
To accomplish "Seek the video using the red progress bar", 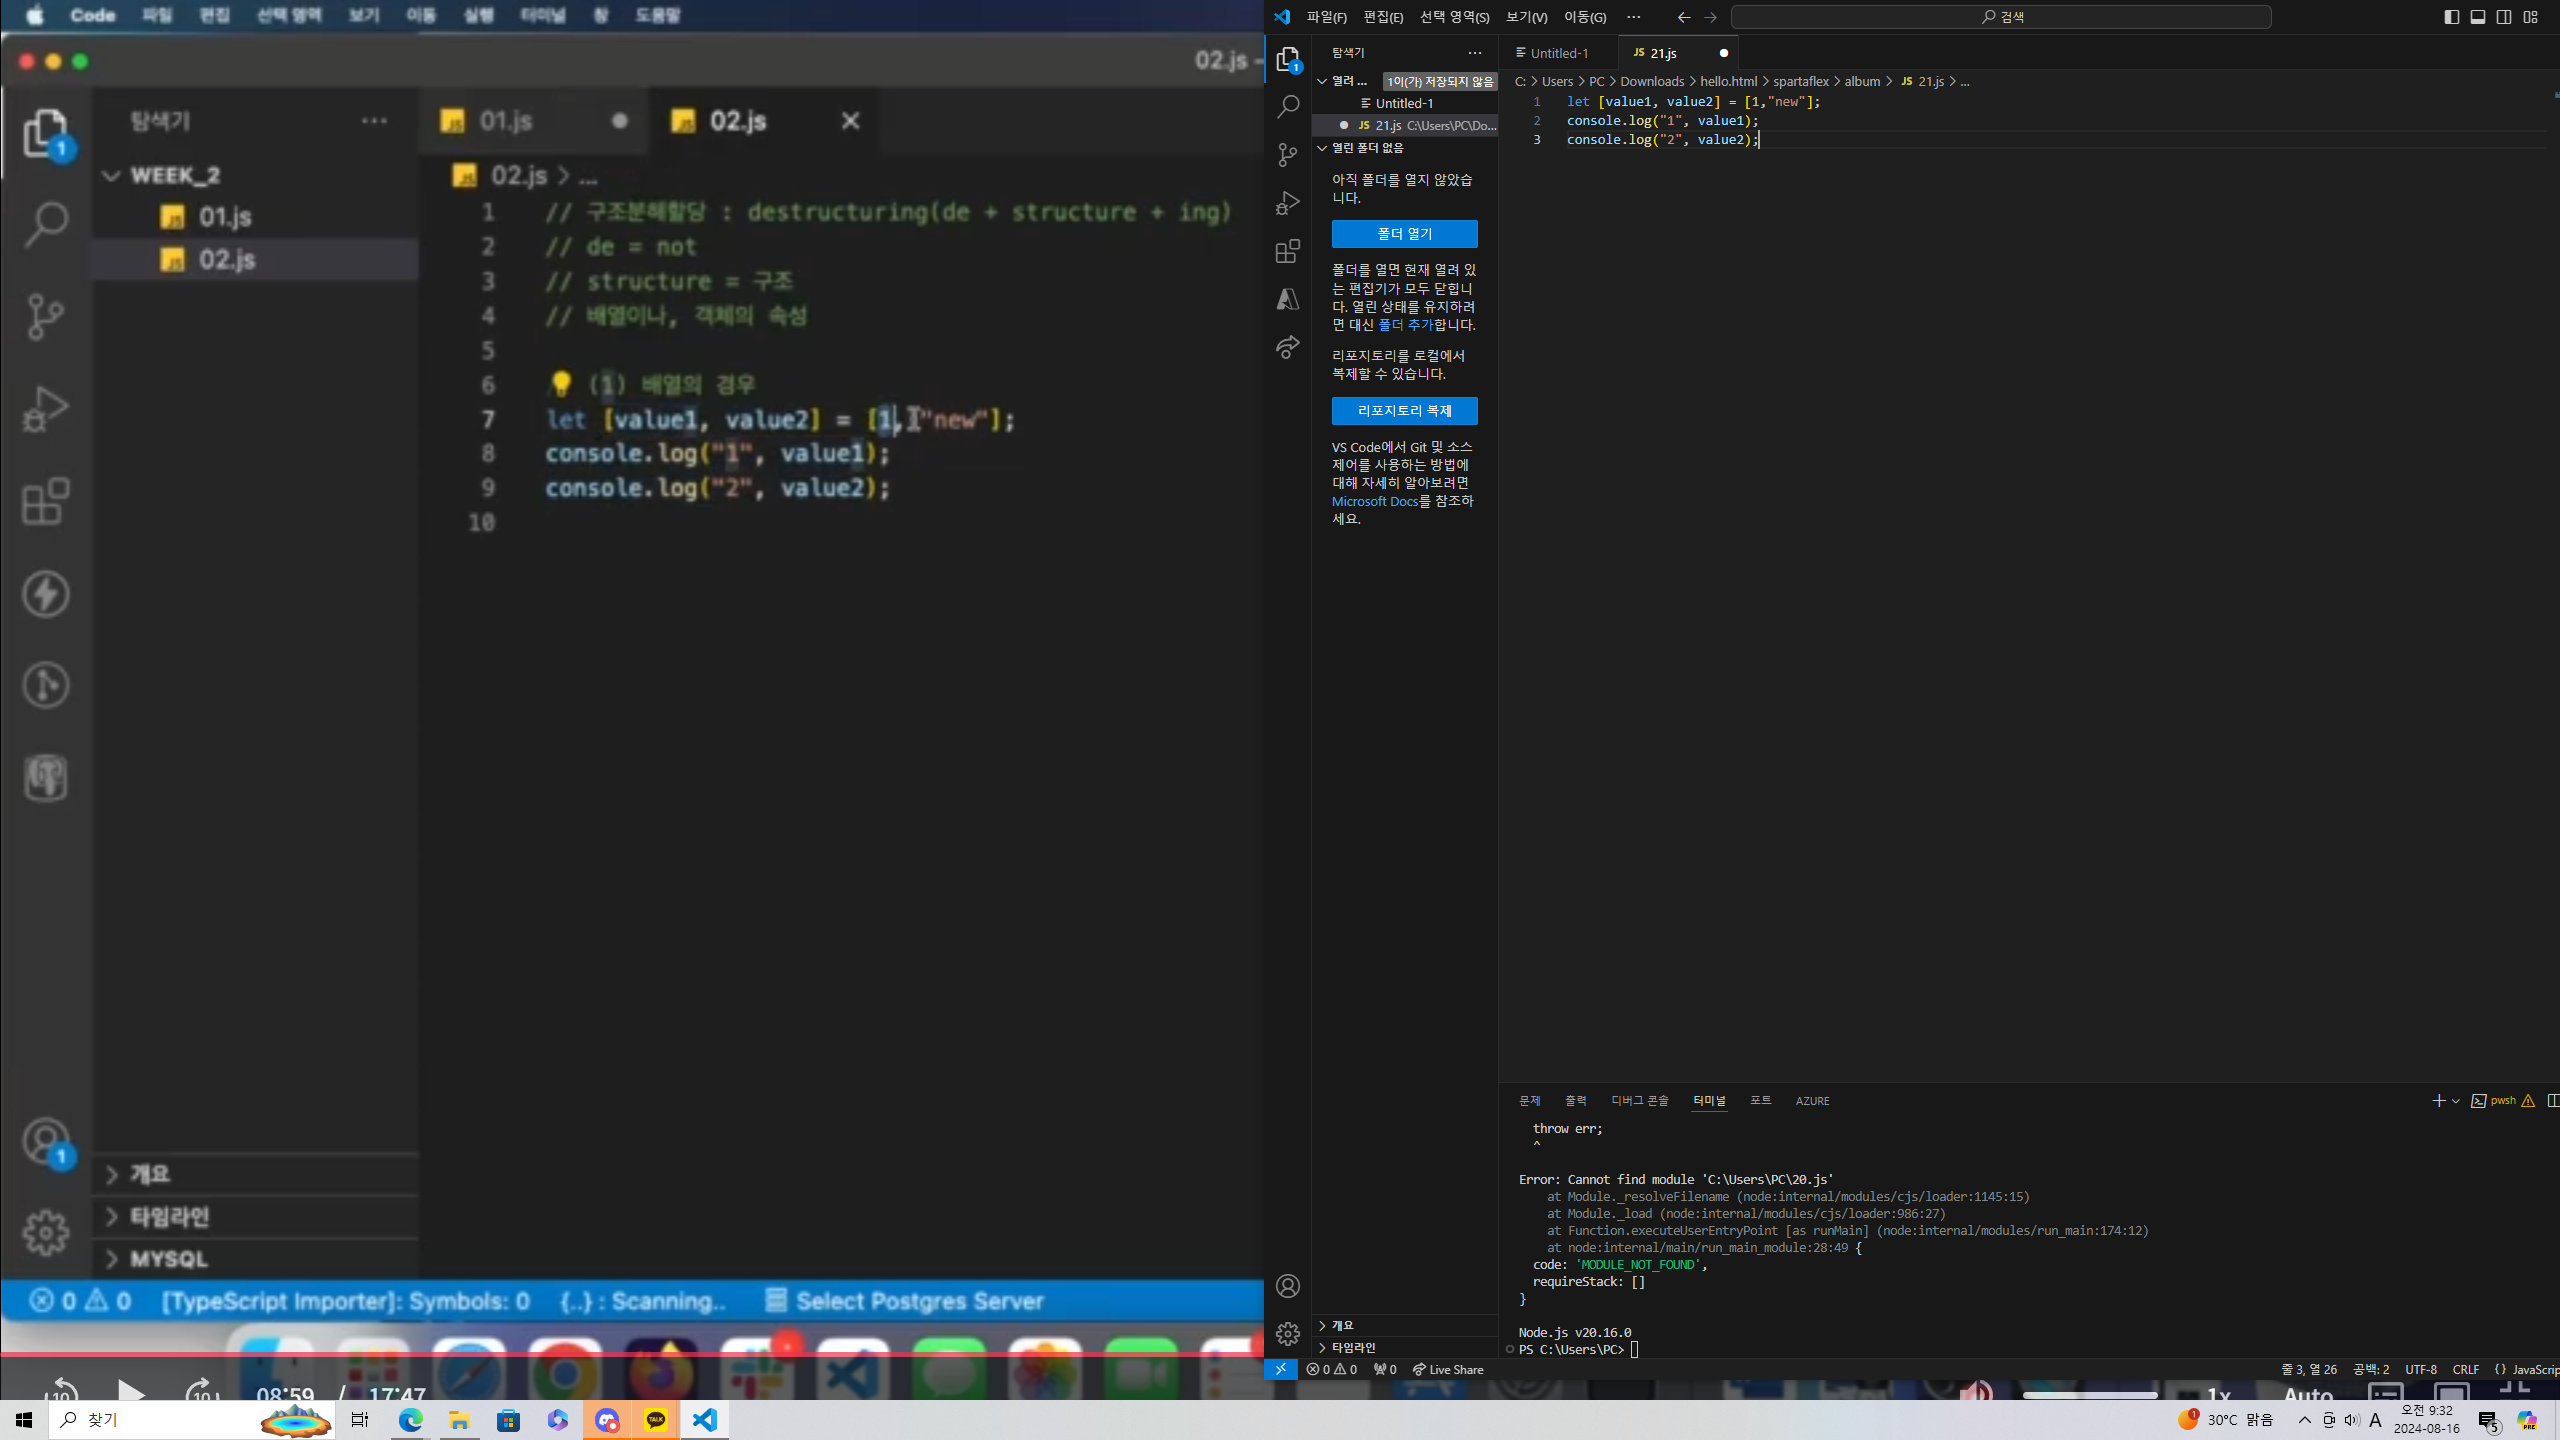I will 632,1354.
